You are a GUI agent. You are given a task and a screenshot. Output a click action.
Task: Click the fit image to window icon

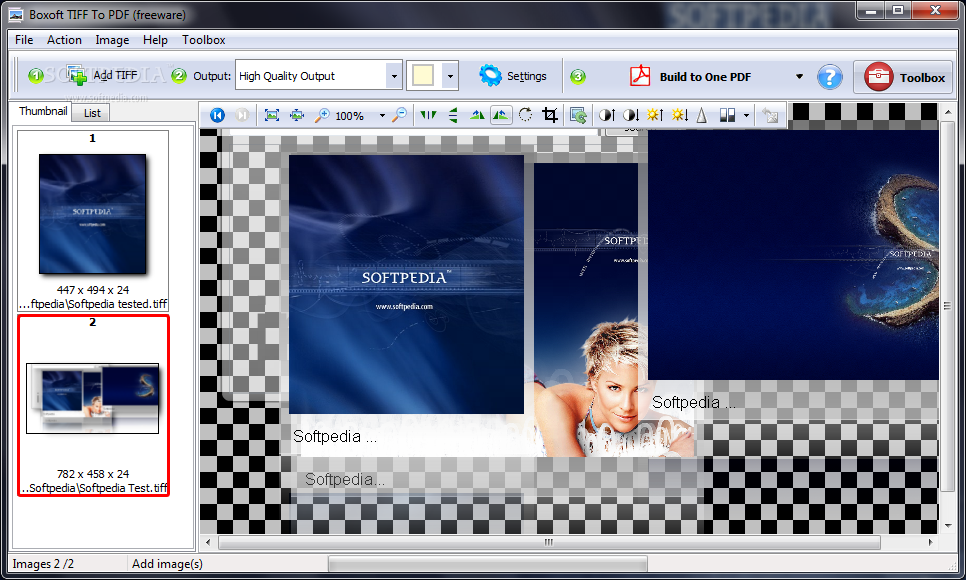(272, 115)
